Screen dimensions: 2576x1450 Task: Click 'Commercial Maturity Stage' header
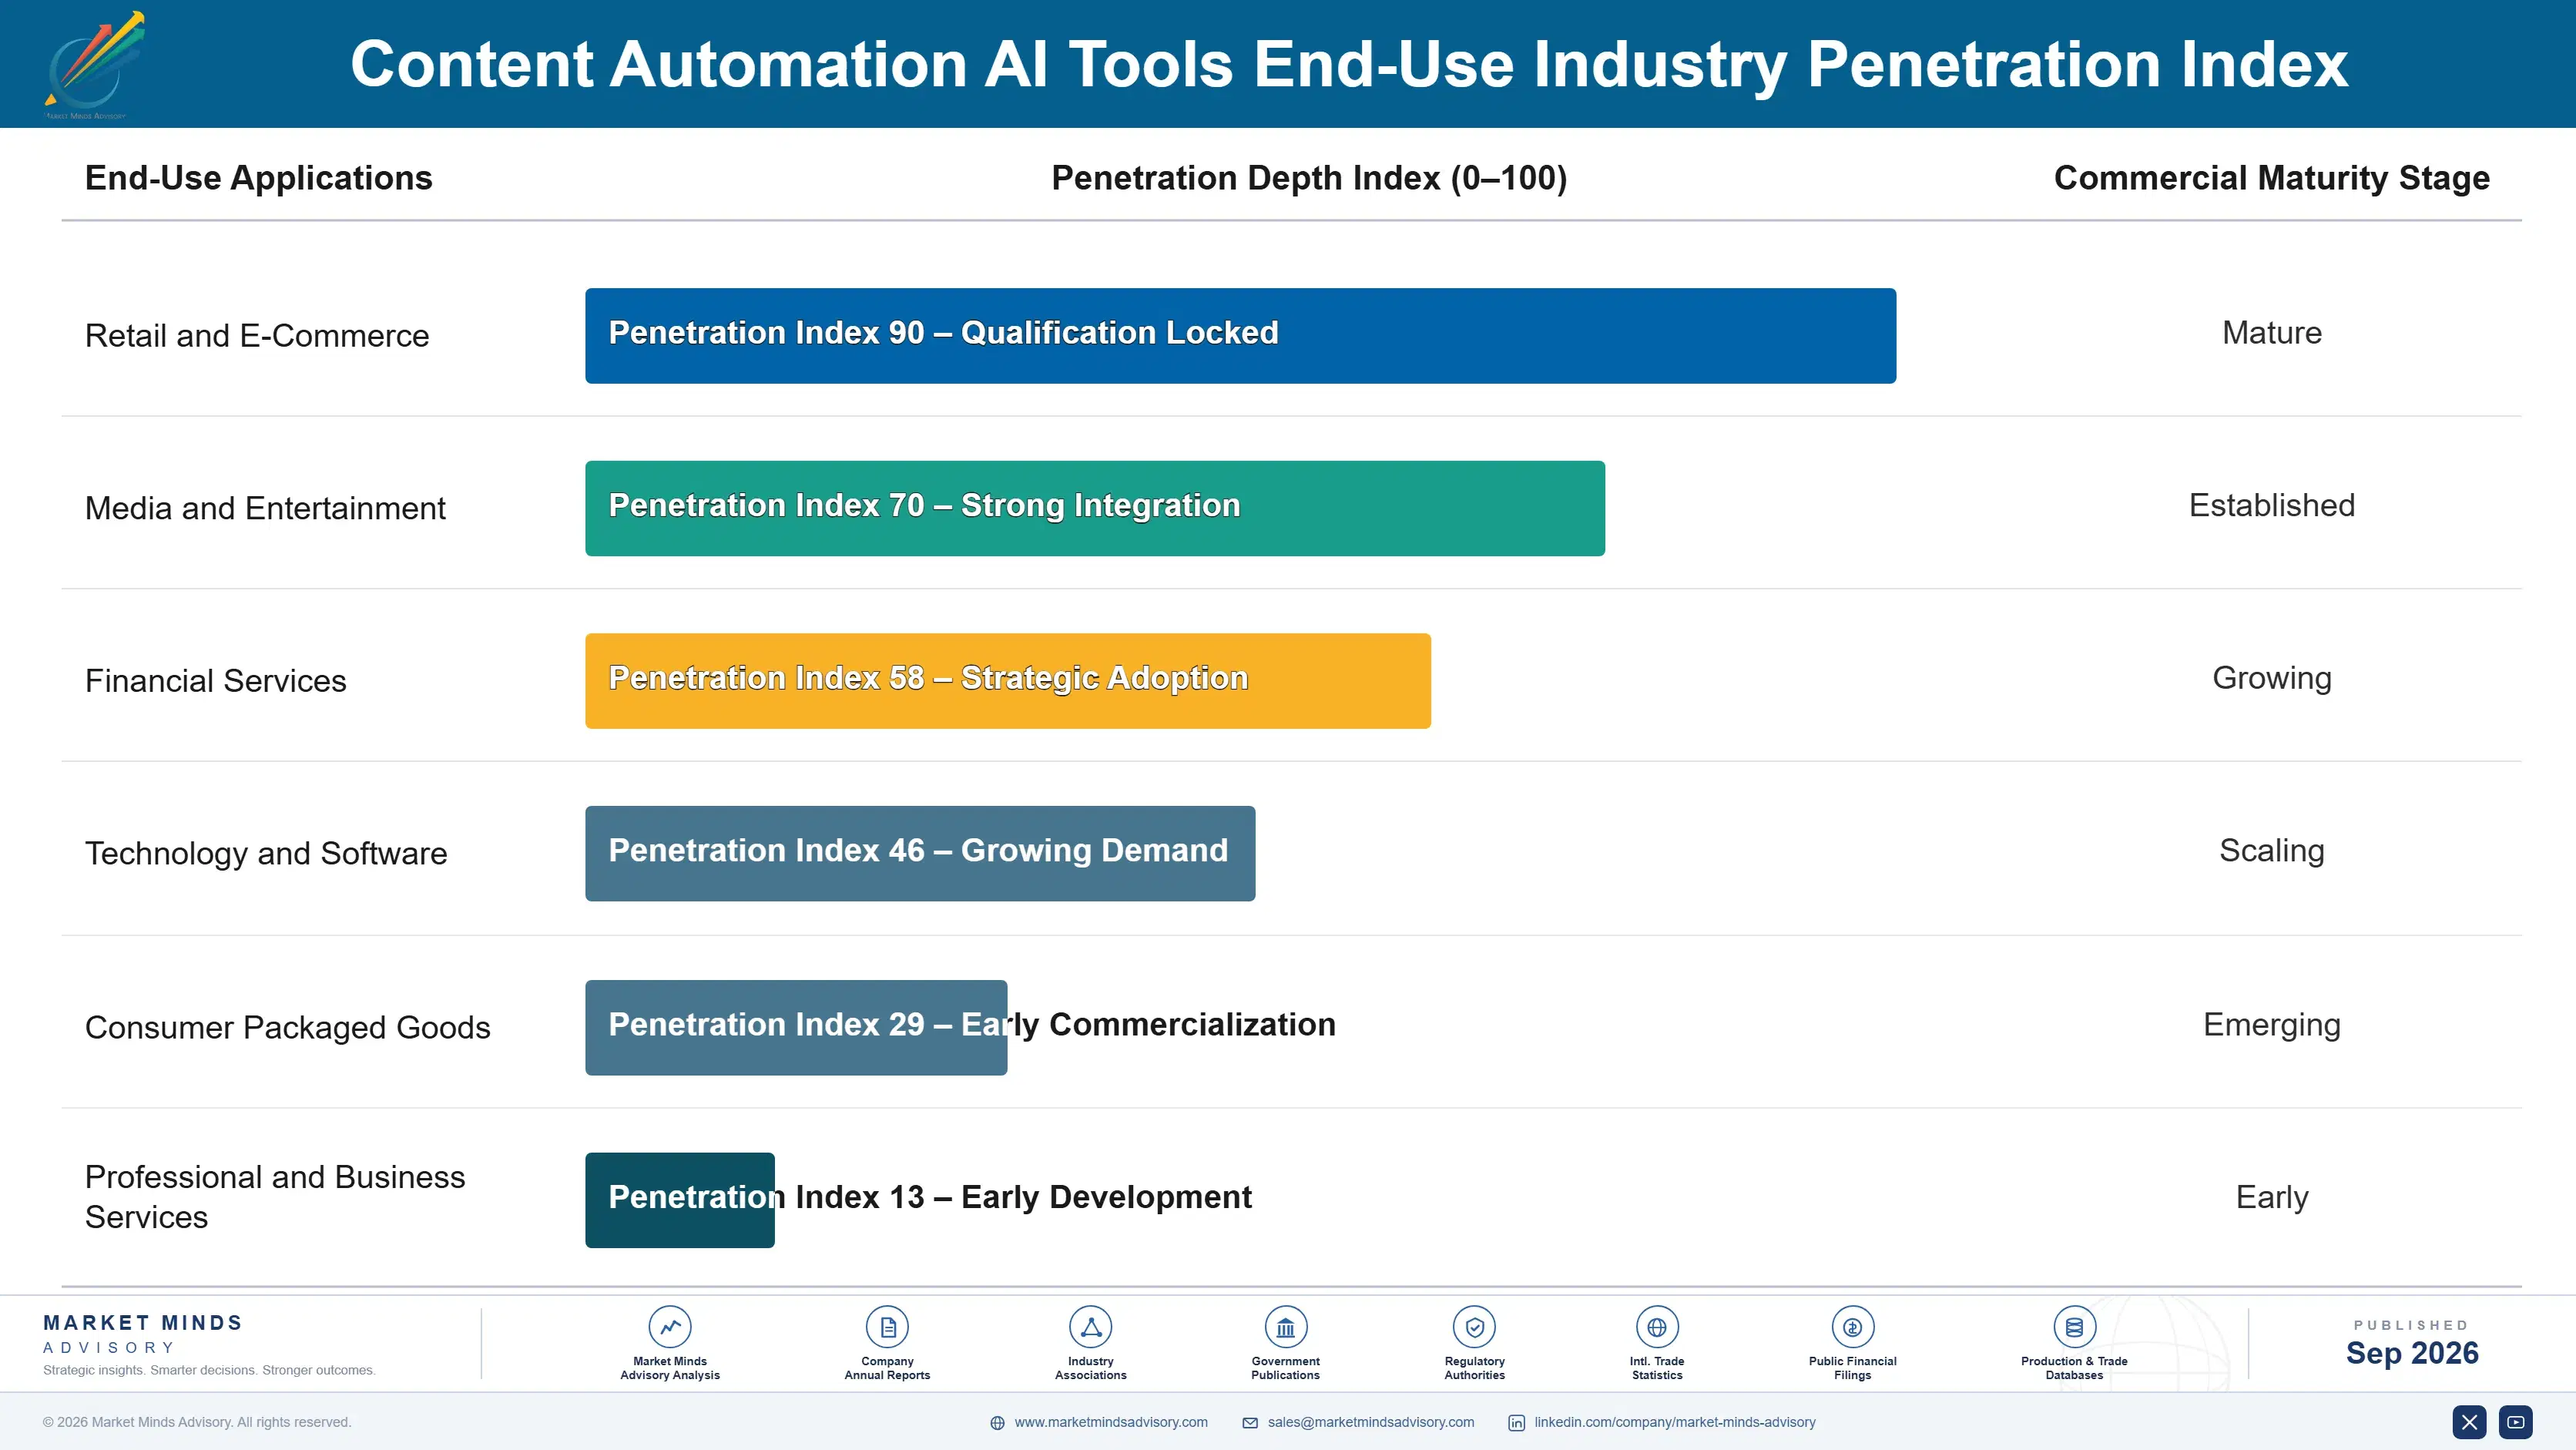click(2271, 178)
